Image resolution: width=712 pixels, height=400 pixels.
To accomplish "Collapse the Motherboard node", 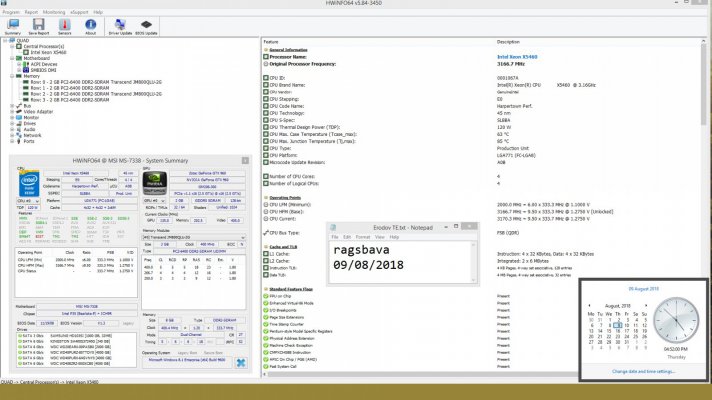I will pos(12,58).
